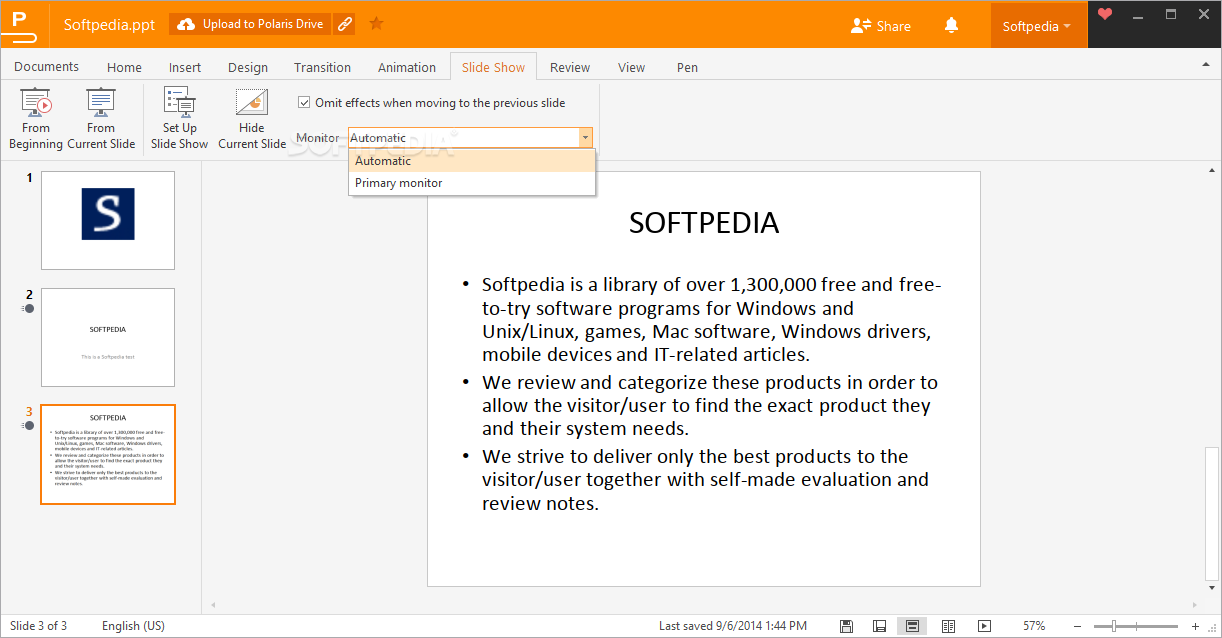Collapse the ribbon with the arrow
Screen dimensions: 1222x638
(1205, 64)
